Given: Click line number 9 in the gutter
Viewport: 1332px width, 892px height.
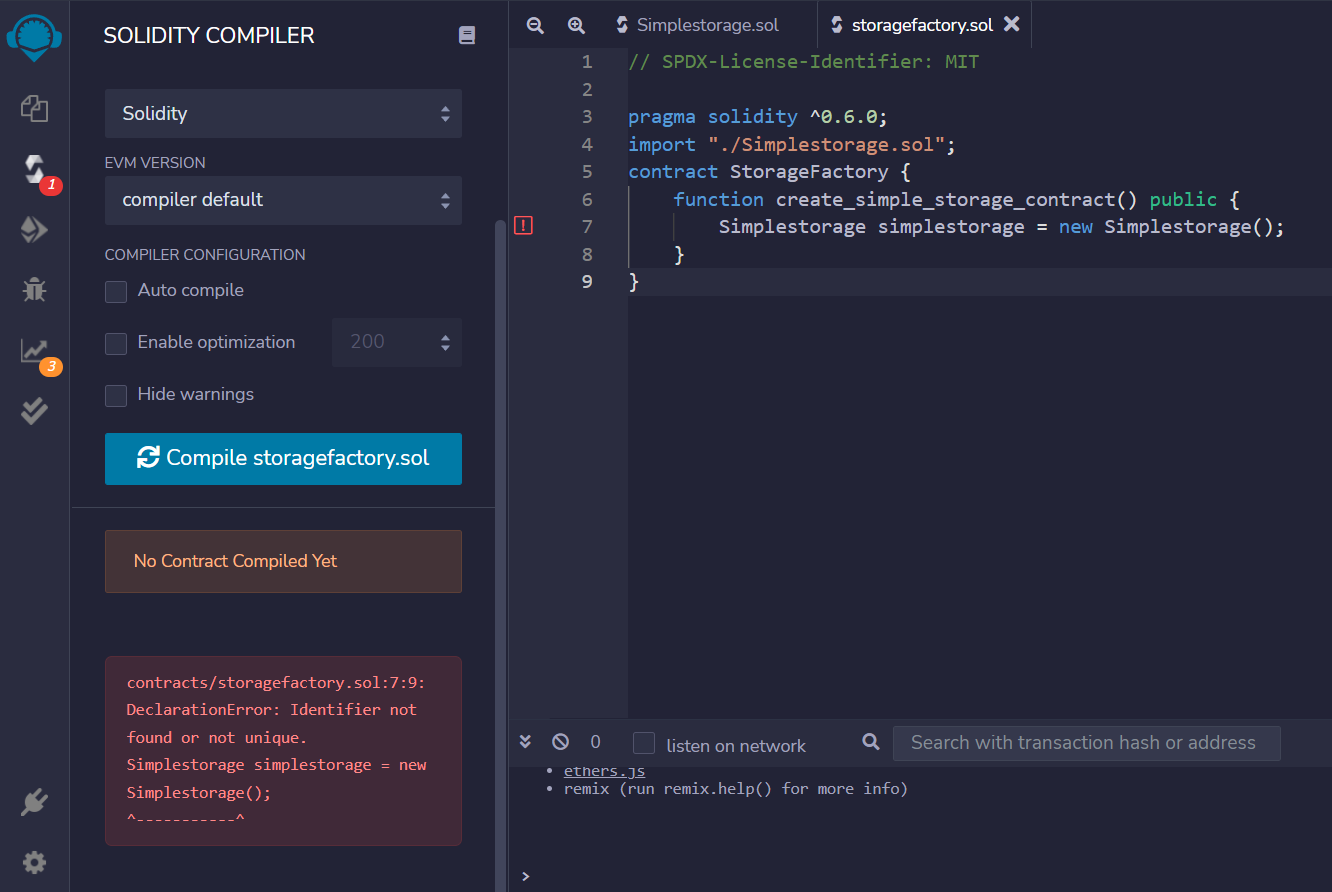Looking at the screenshot, I should (x=587, y=282).
